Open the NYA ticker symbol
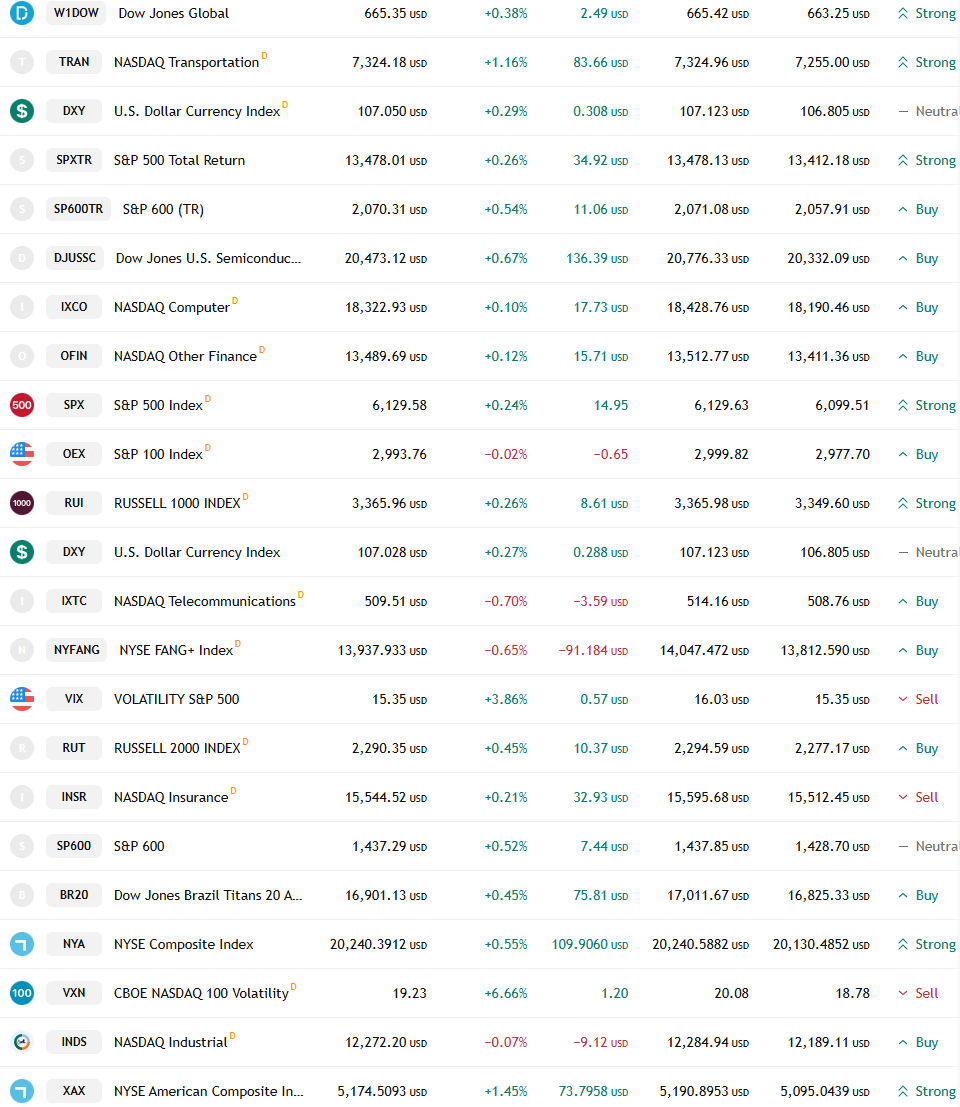The height and width of the screenshot is (1107, 960). click(74, 944)
